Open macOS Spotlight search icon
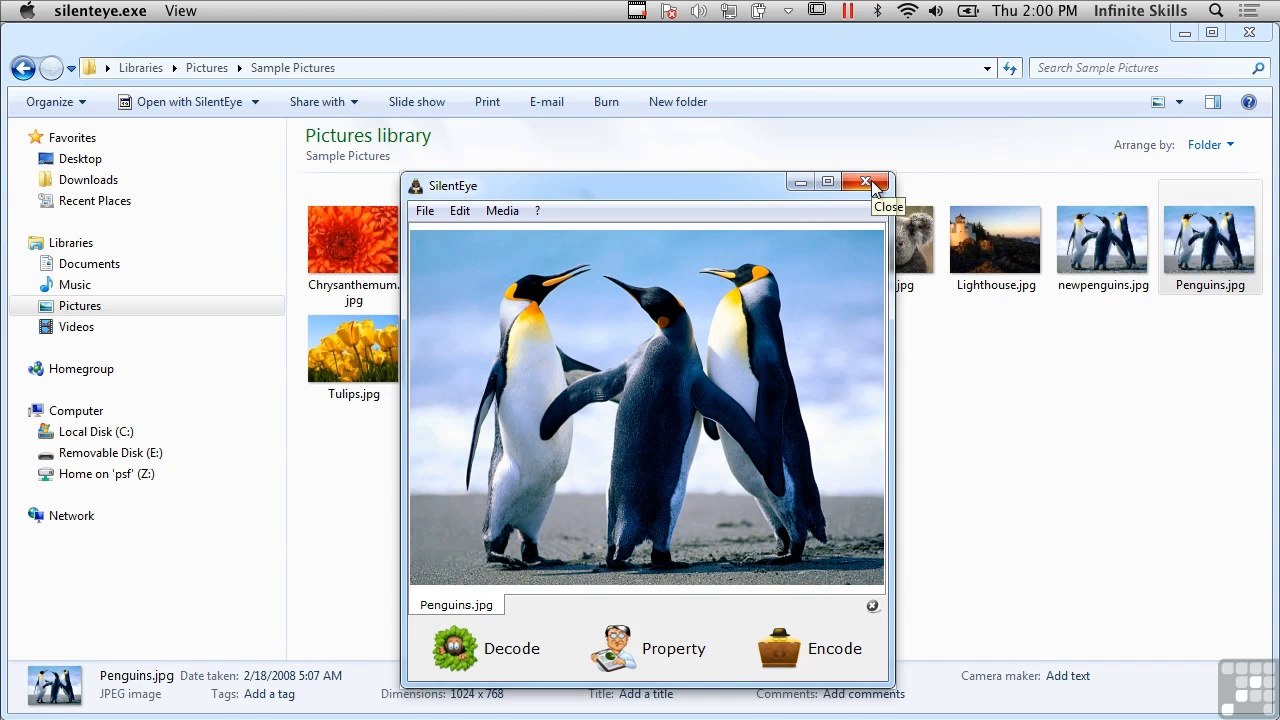 pos(1216,11)
